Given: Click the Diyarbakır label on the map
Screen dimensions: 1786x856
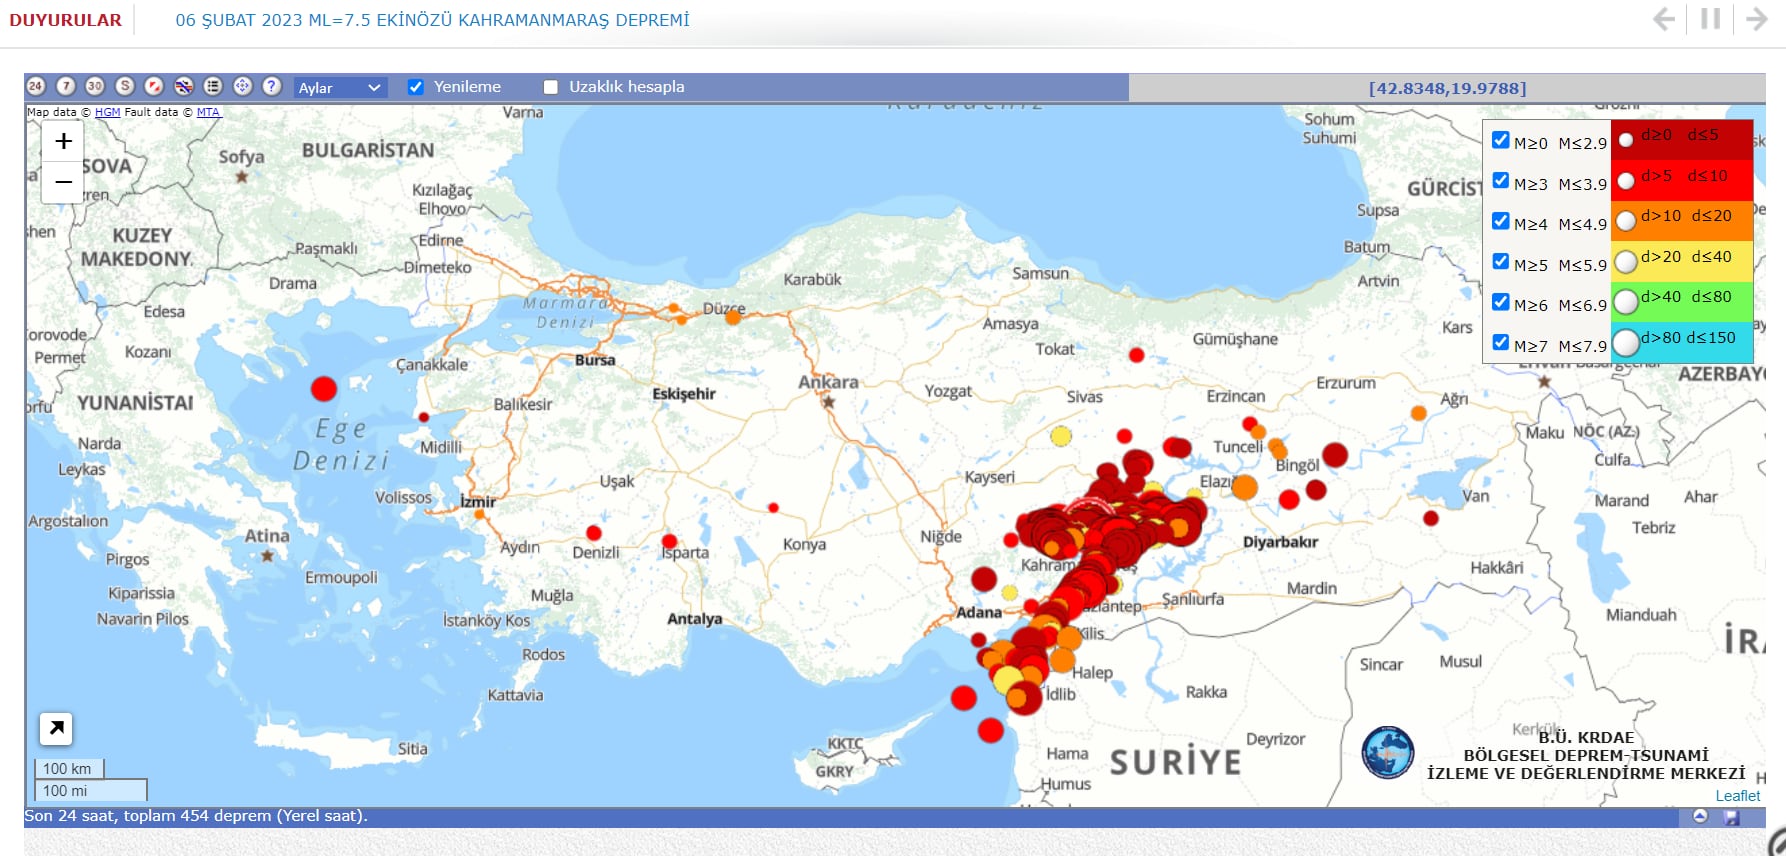Looking at the screenshot, I should (x=1280, y=542).
